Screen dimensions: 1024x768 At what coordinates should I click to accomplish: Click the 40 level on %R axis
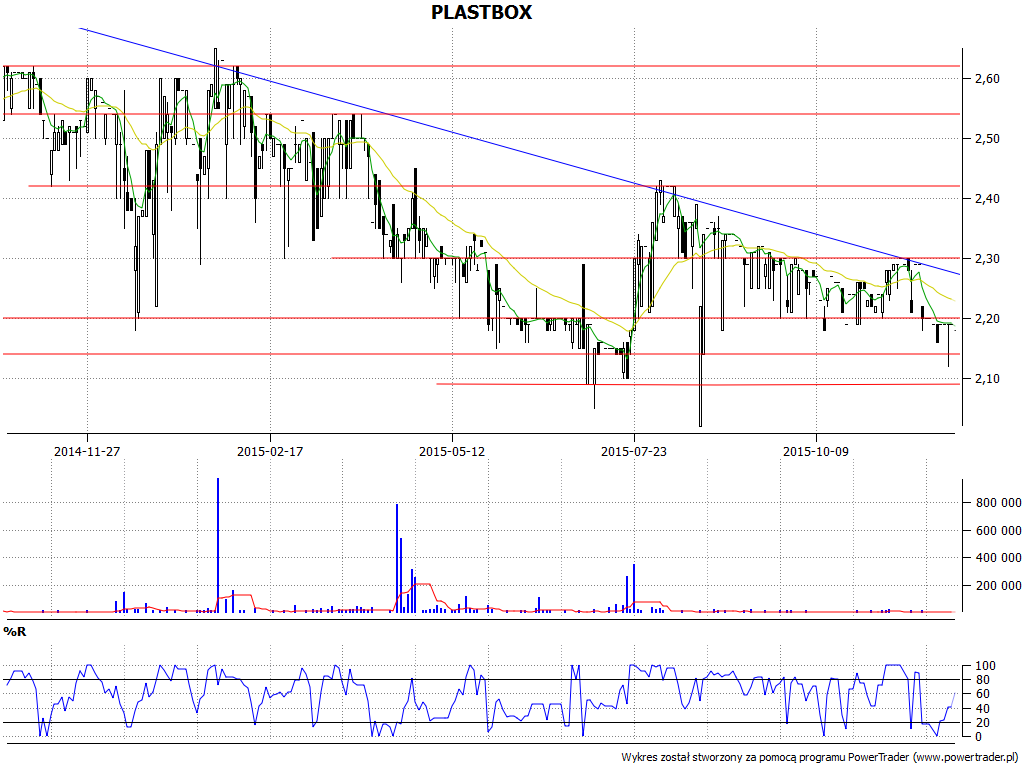(985, 709)
